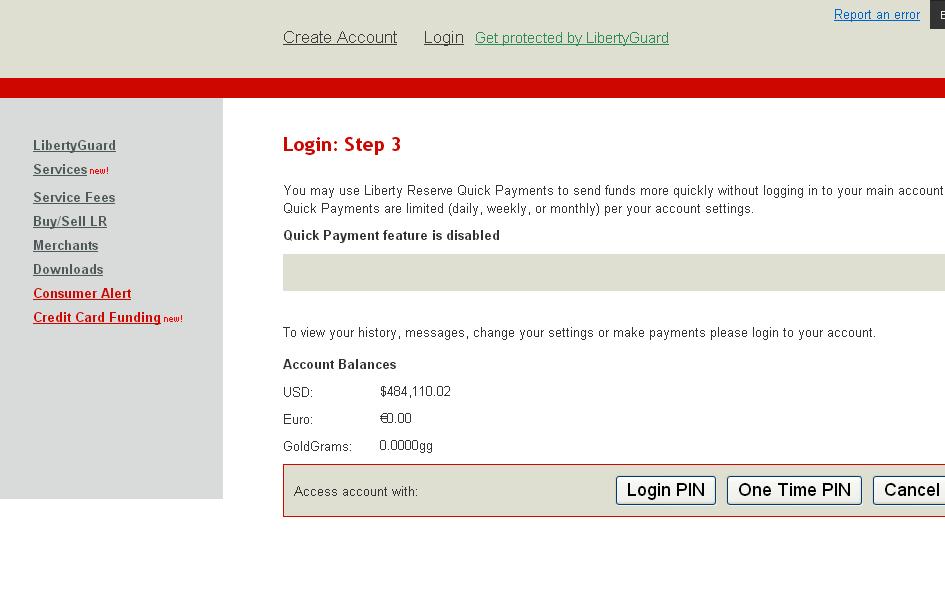Screen dimensions: 945x595
Task: Choose the One Time PIN button
Action: [x=794, y=490]
